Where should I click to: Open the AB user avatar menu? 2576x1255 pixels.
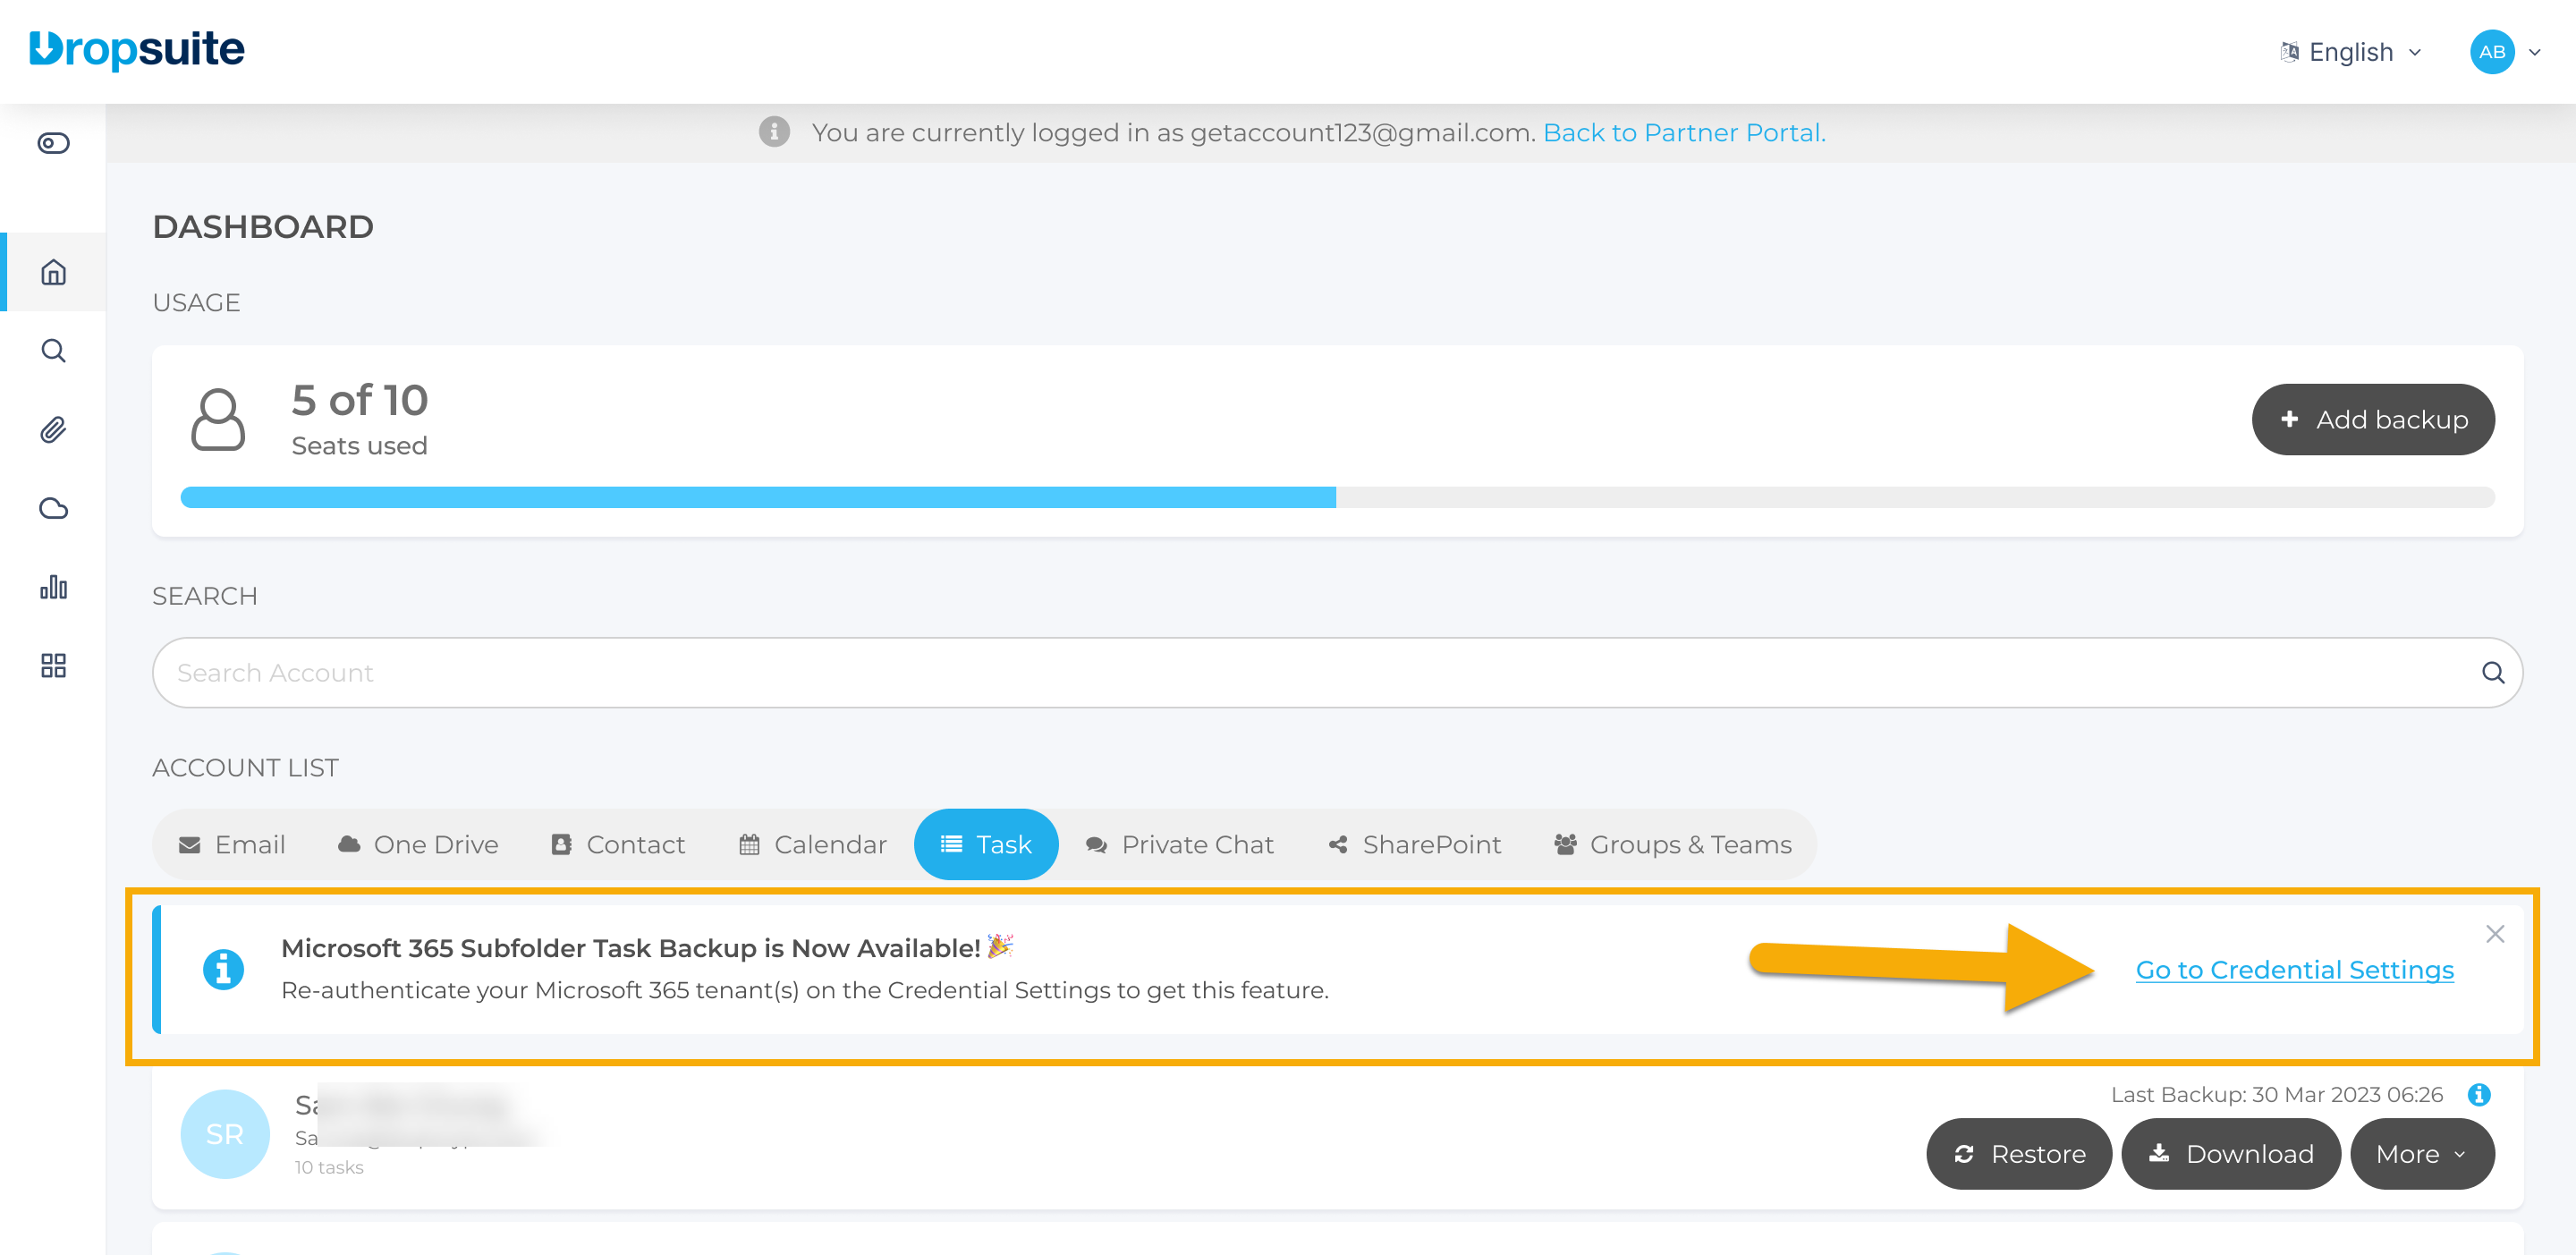click(x=2491, y=52)
